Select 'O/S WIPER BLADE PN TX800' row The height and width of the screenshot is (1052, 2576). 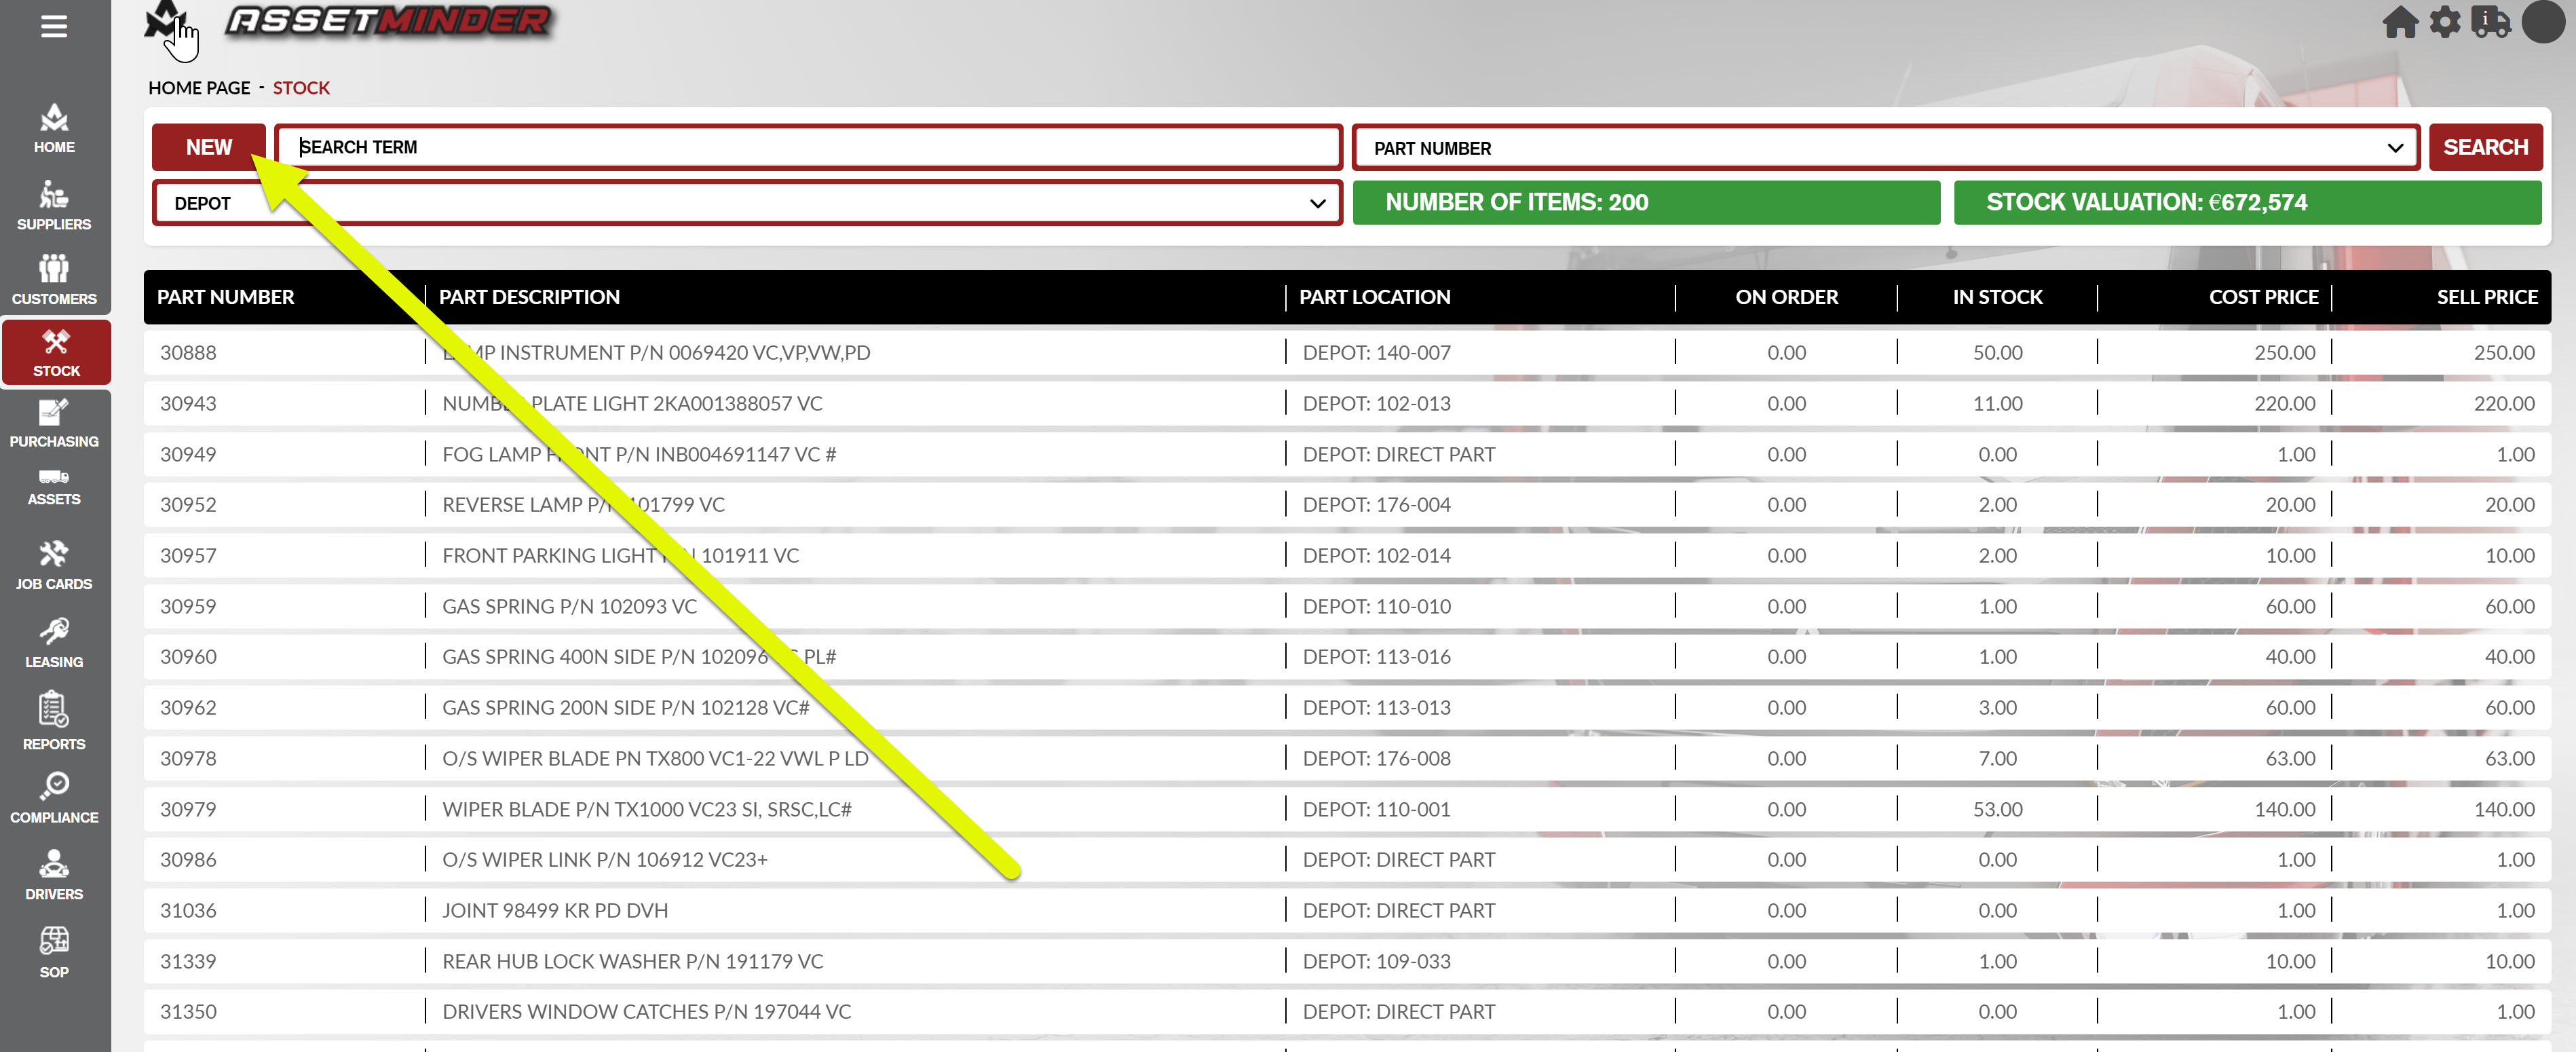pyautogui.click(x=1347, y=758)
